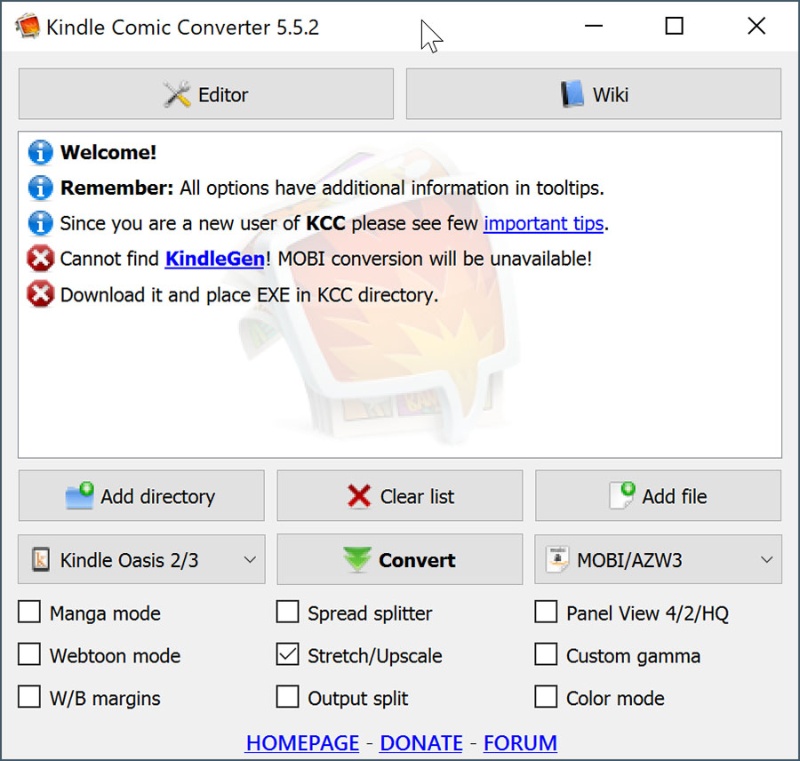The height and width of the screenshot is (761, 800).
Task: Click the red X Clear list icon
Action: tap(359, 496)
